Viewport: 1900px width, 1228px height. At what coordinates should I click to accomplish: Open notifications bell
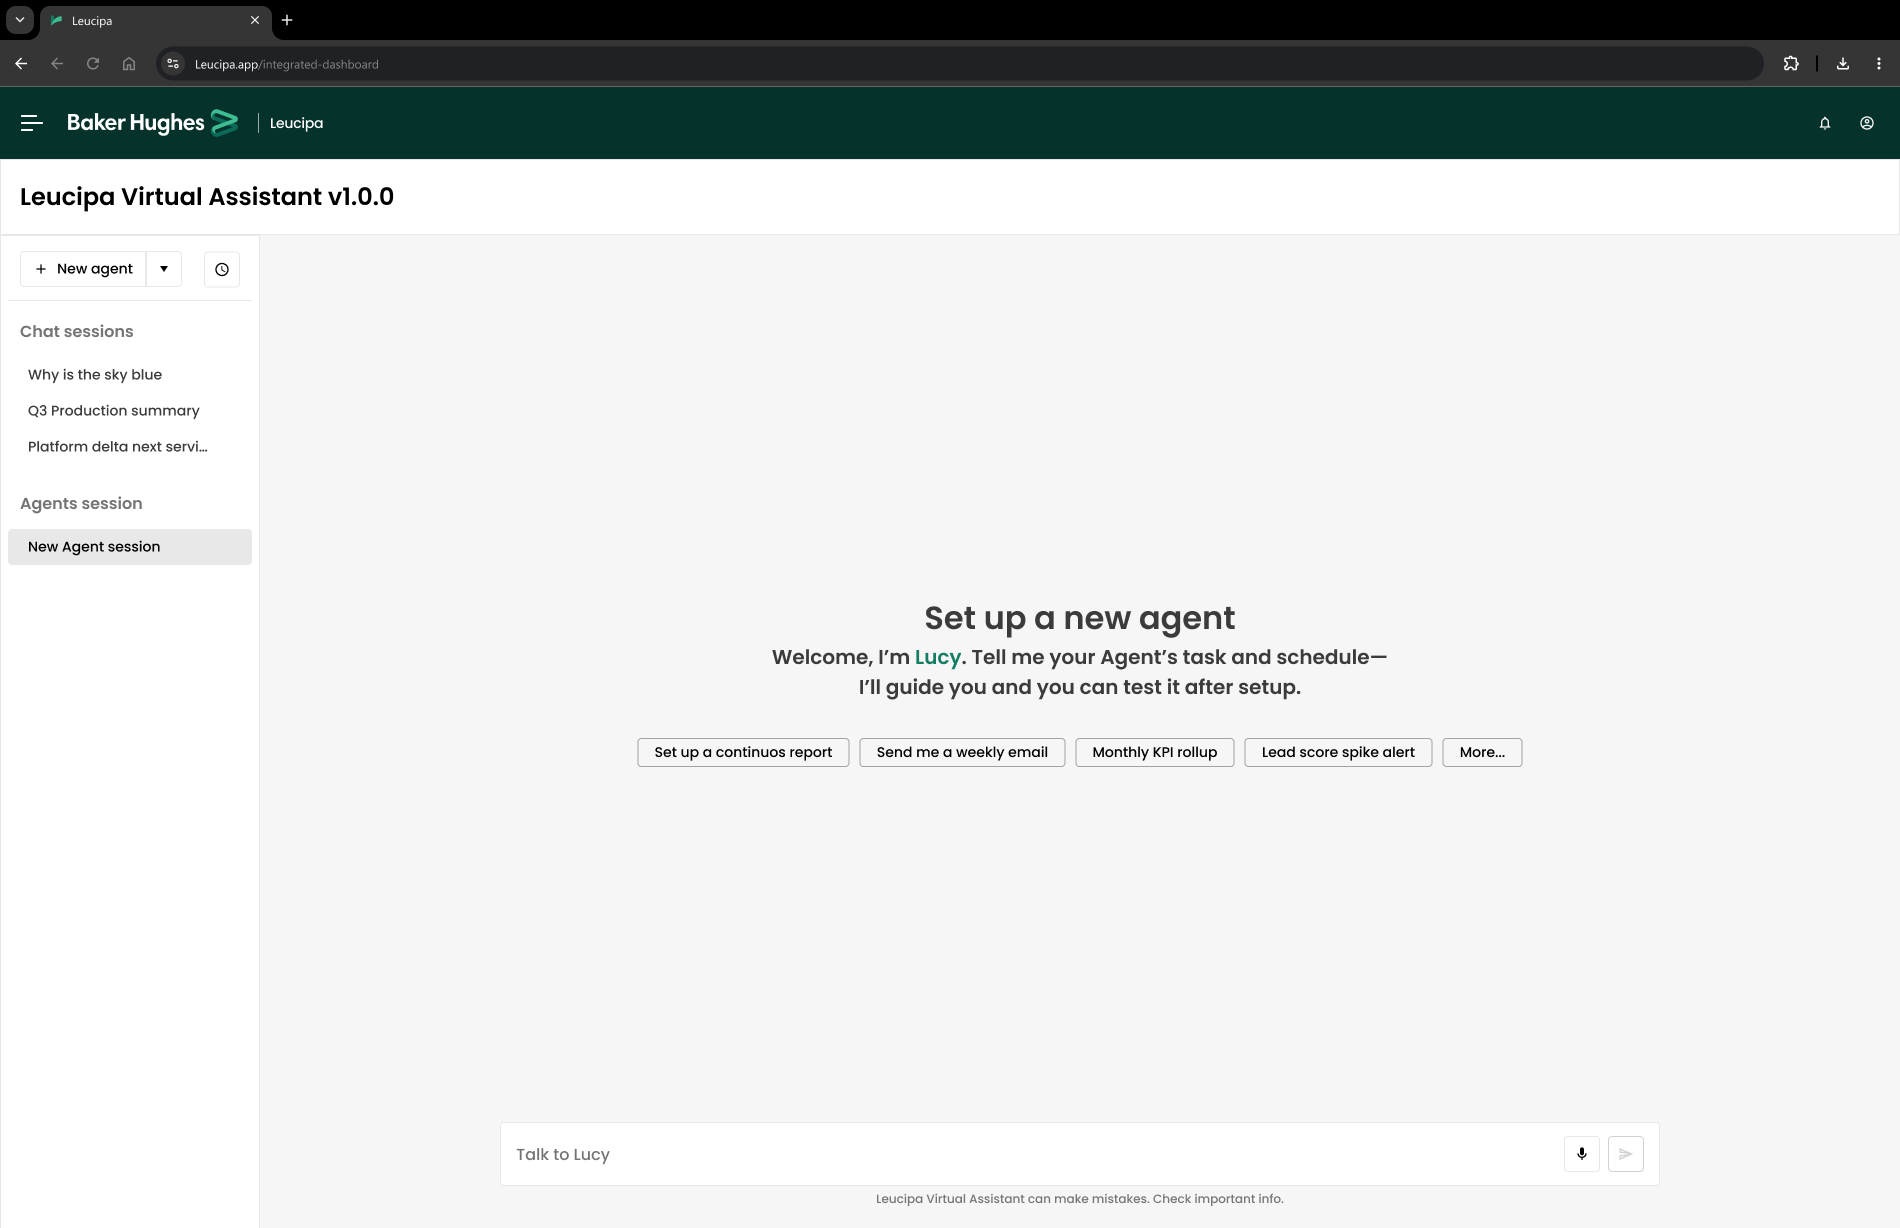point(1824,123)
